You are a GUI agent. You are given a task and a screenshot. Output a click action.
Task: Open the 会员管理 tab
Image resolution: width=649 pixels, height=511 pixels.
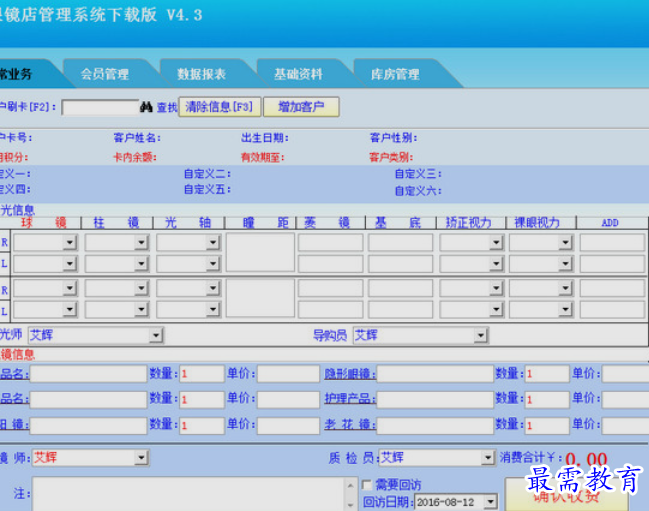click(x=105, y=74)
